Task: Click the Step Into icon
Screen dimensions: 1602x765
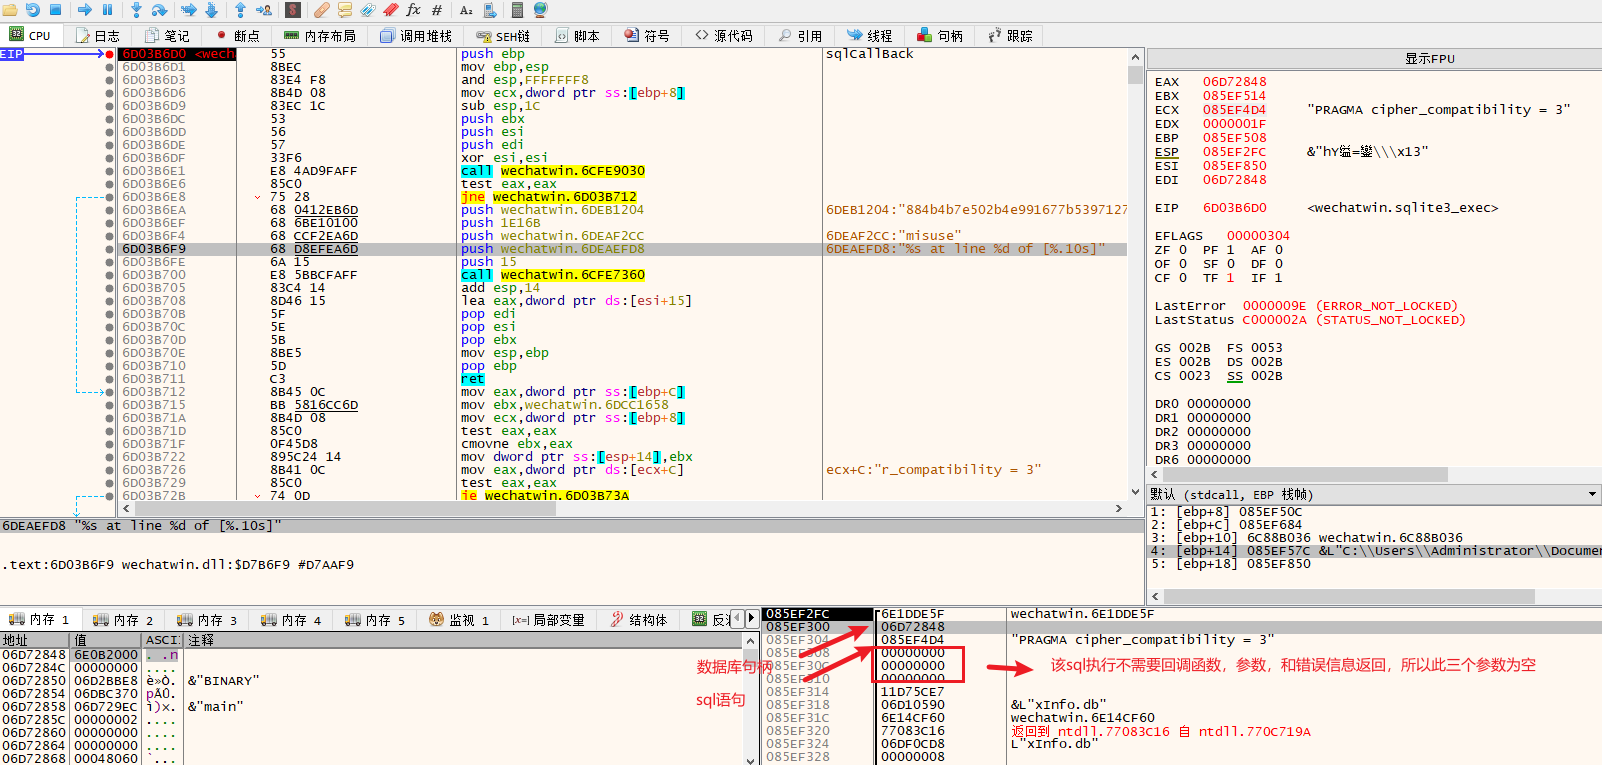Action: [136, 10]
